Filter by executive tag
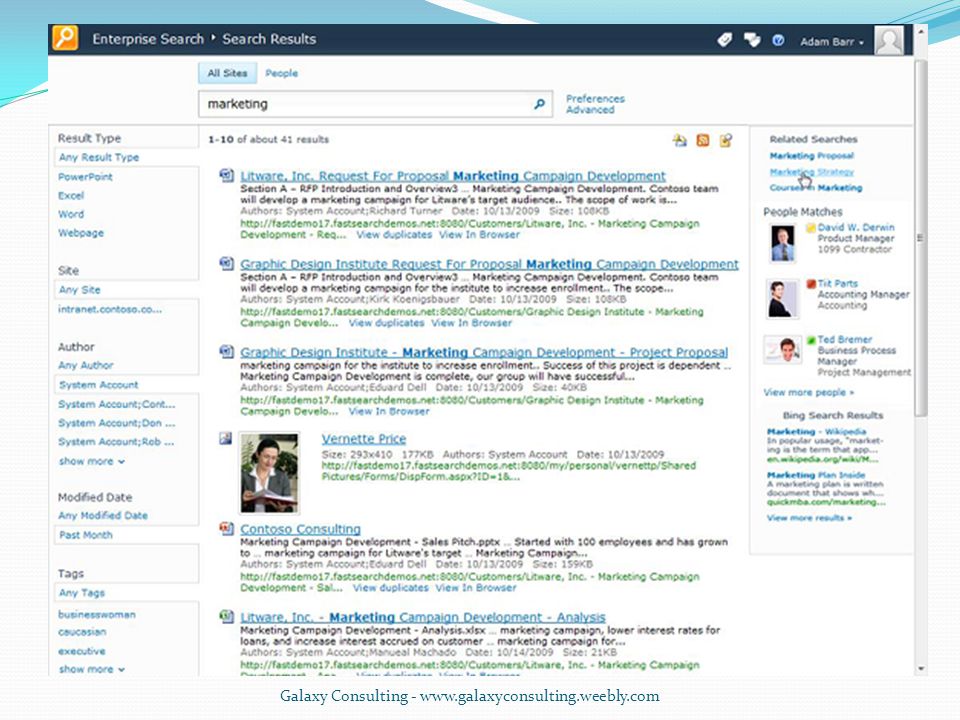 coord(81,651)
